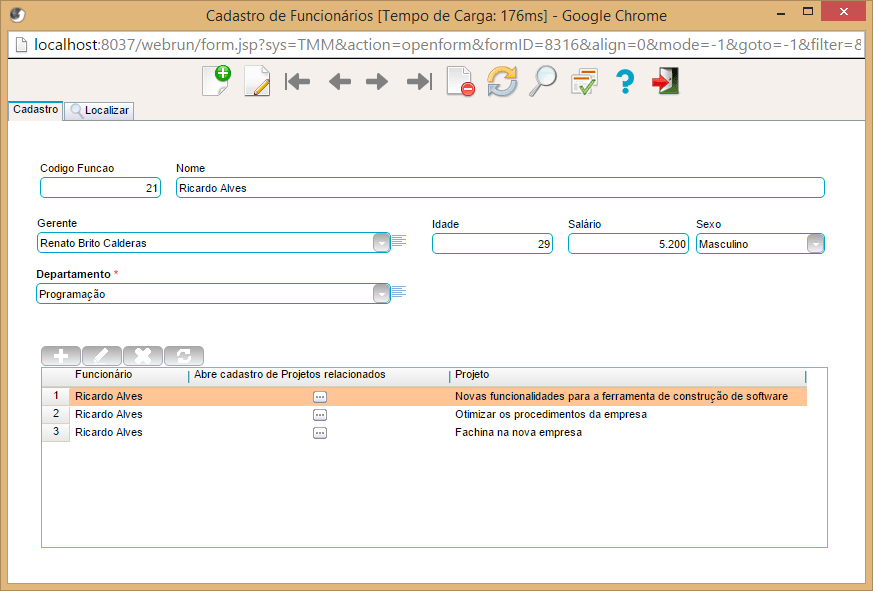Click the edit record pencil icon in toolbar

(x=257, y=81)
